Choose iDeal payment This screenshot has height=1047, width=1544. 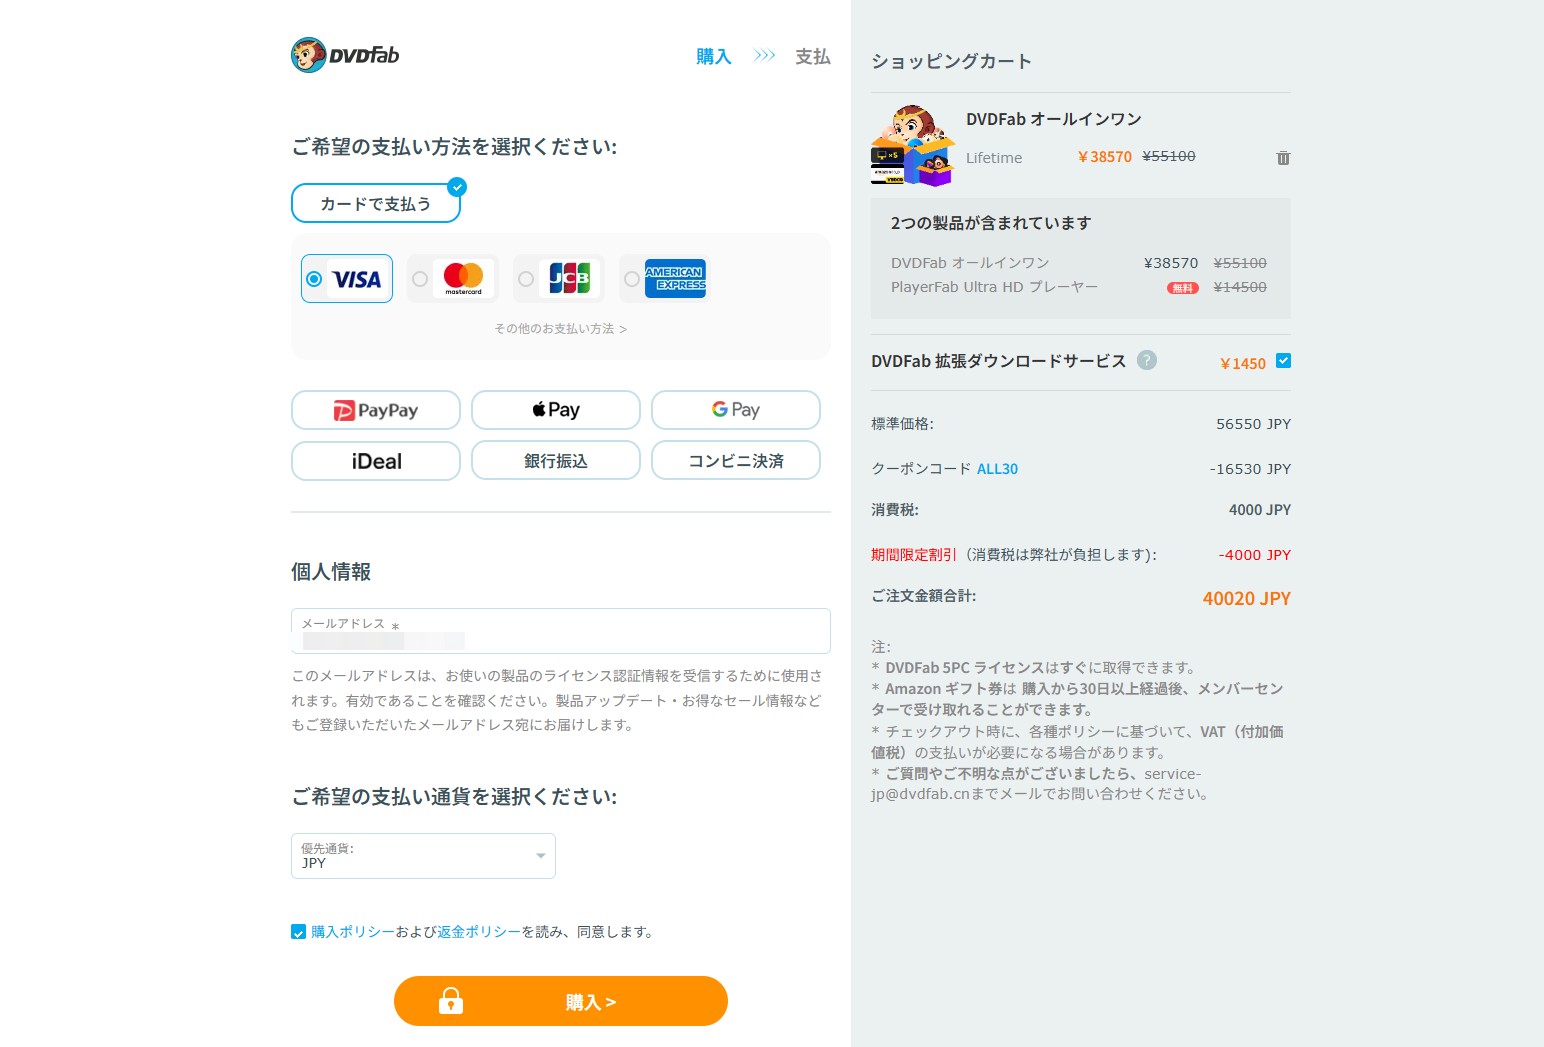[x=376, y=461]
